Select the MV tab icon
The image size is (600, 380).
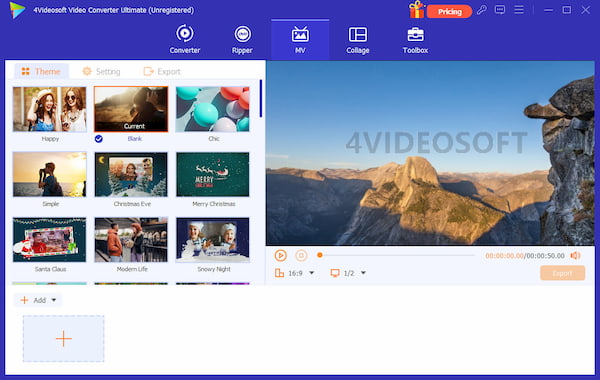click(x=300, y=34)
